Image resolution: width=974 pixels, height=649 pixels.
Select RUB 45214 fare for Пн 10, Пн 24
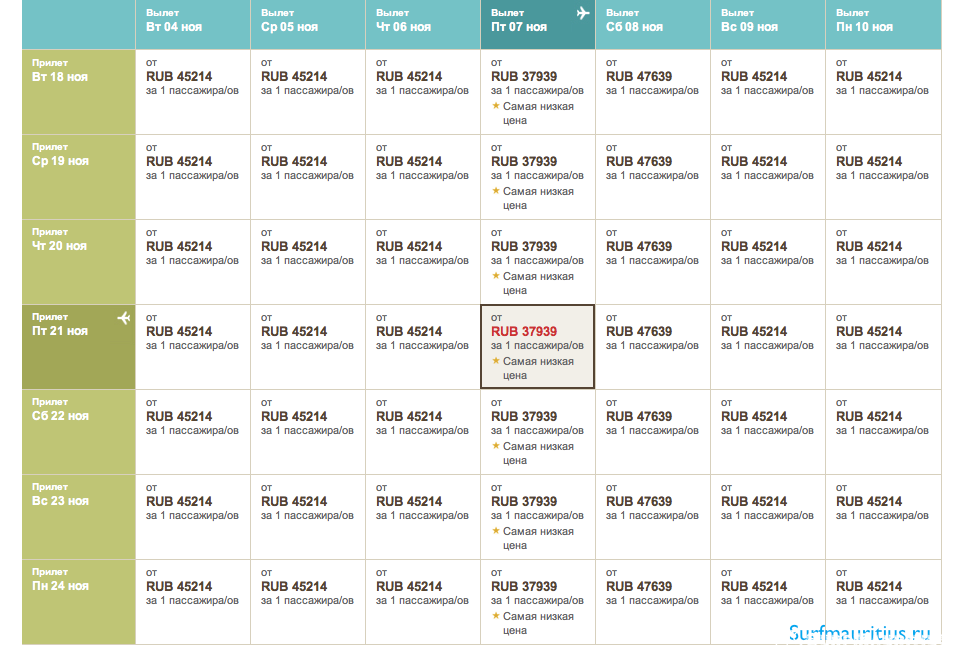[x=869, y=586]
